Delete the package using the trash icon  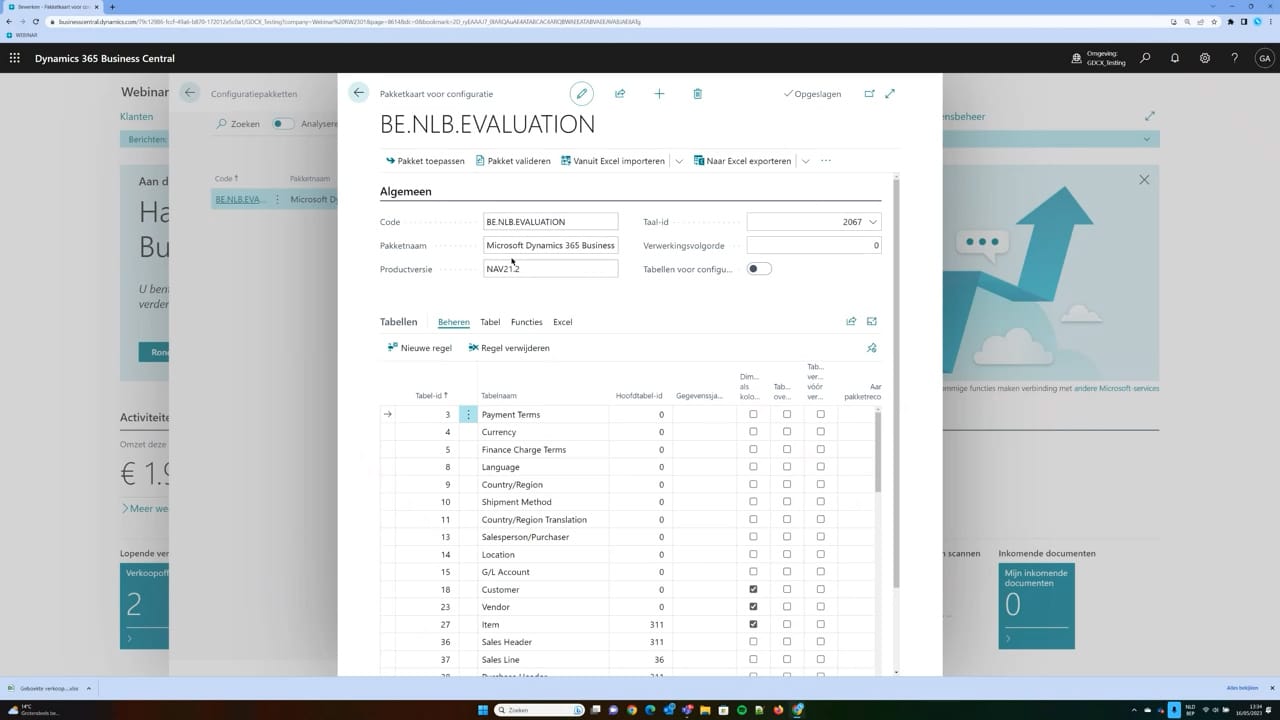(697, 94)
